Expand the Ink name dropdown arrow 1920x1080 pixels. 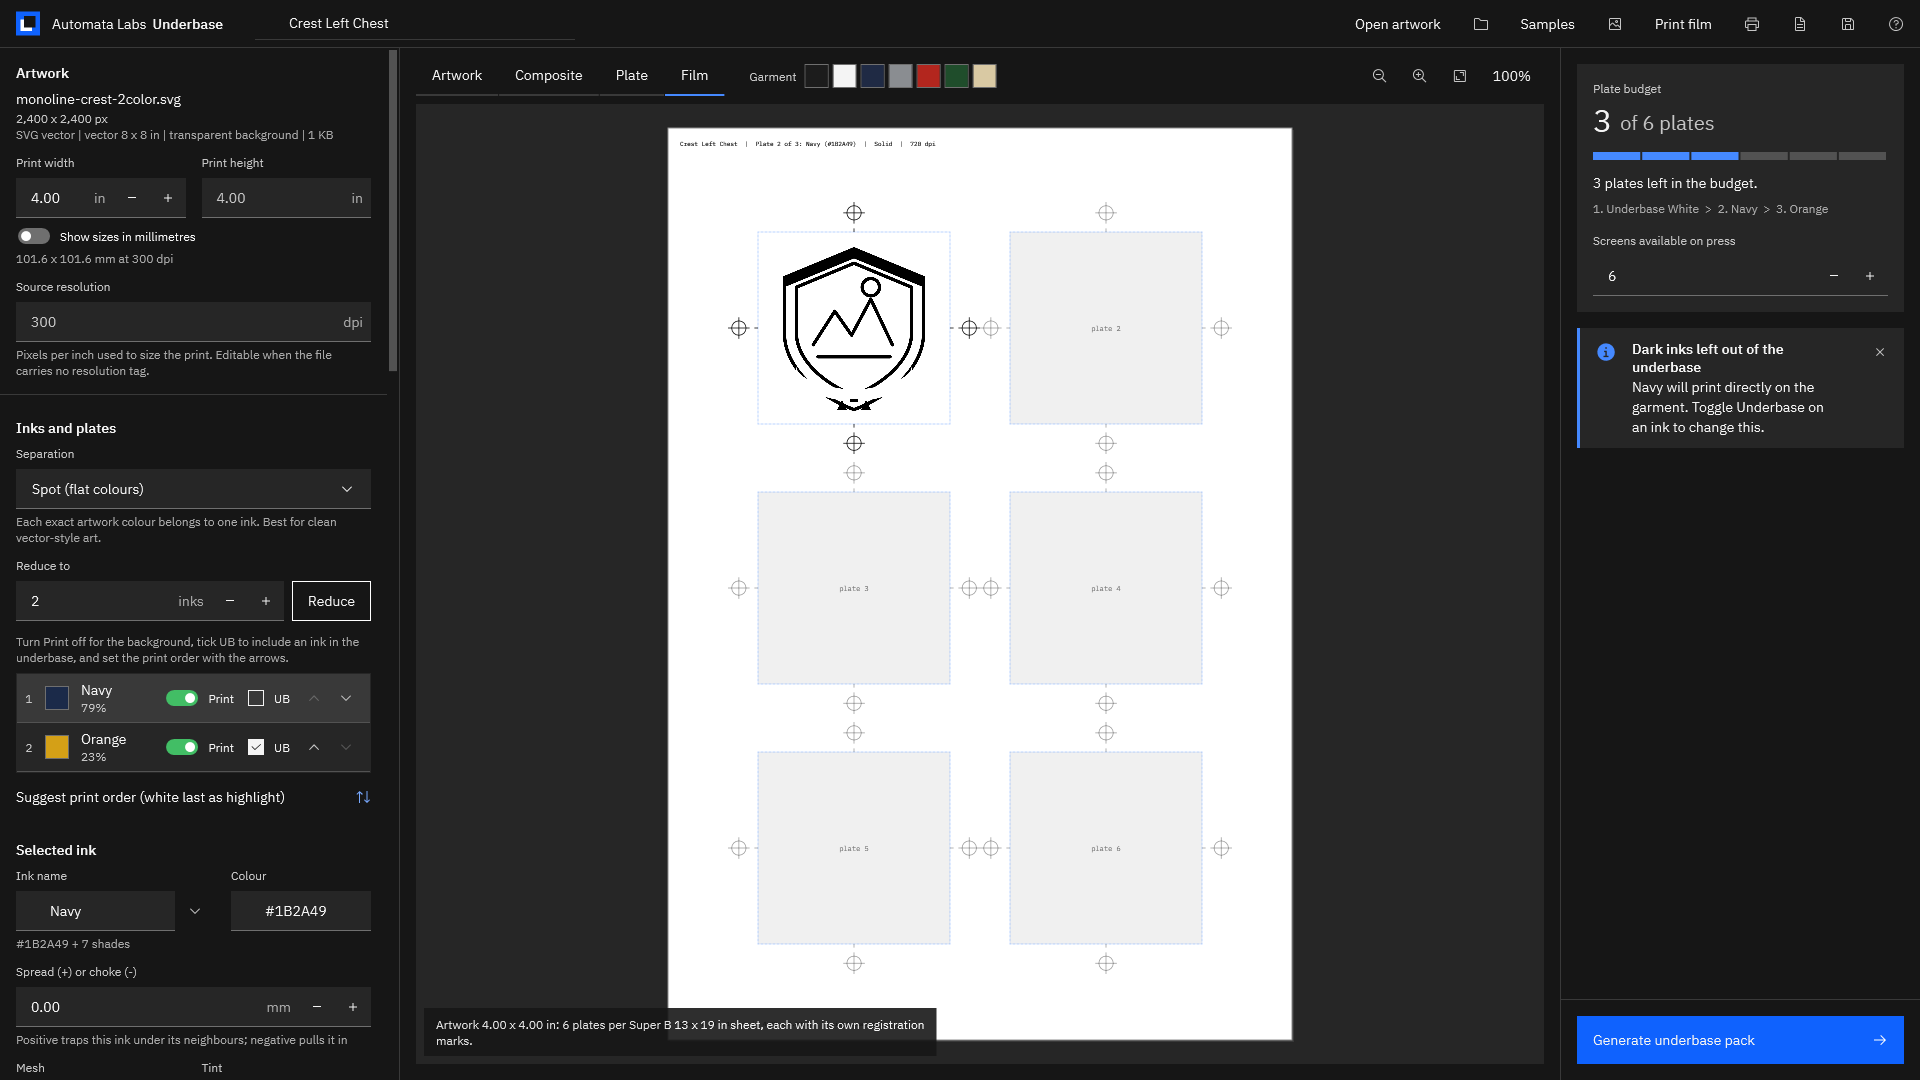click(x=195, y=911)
